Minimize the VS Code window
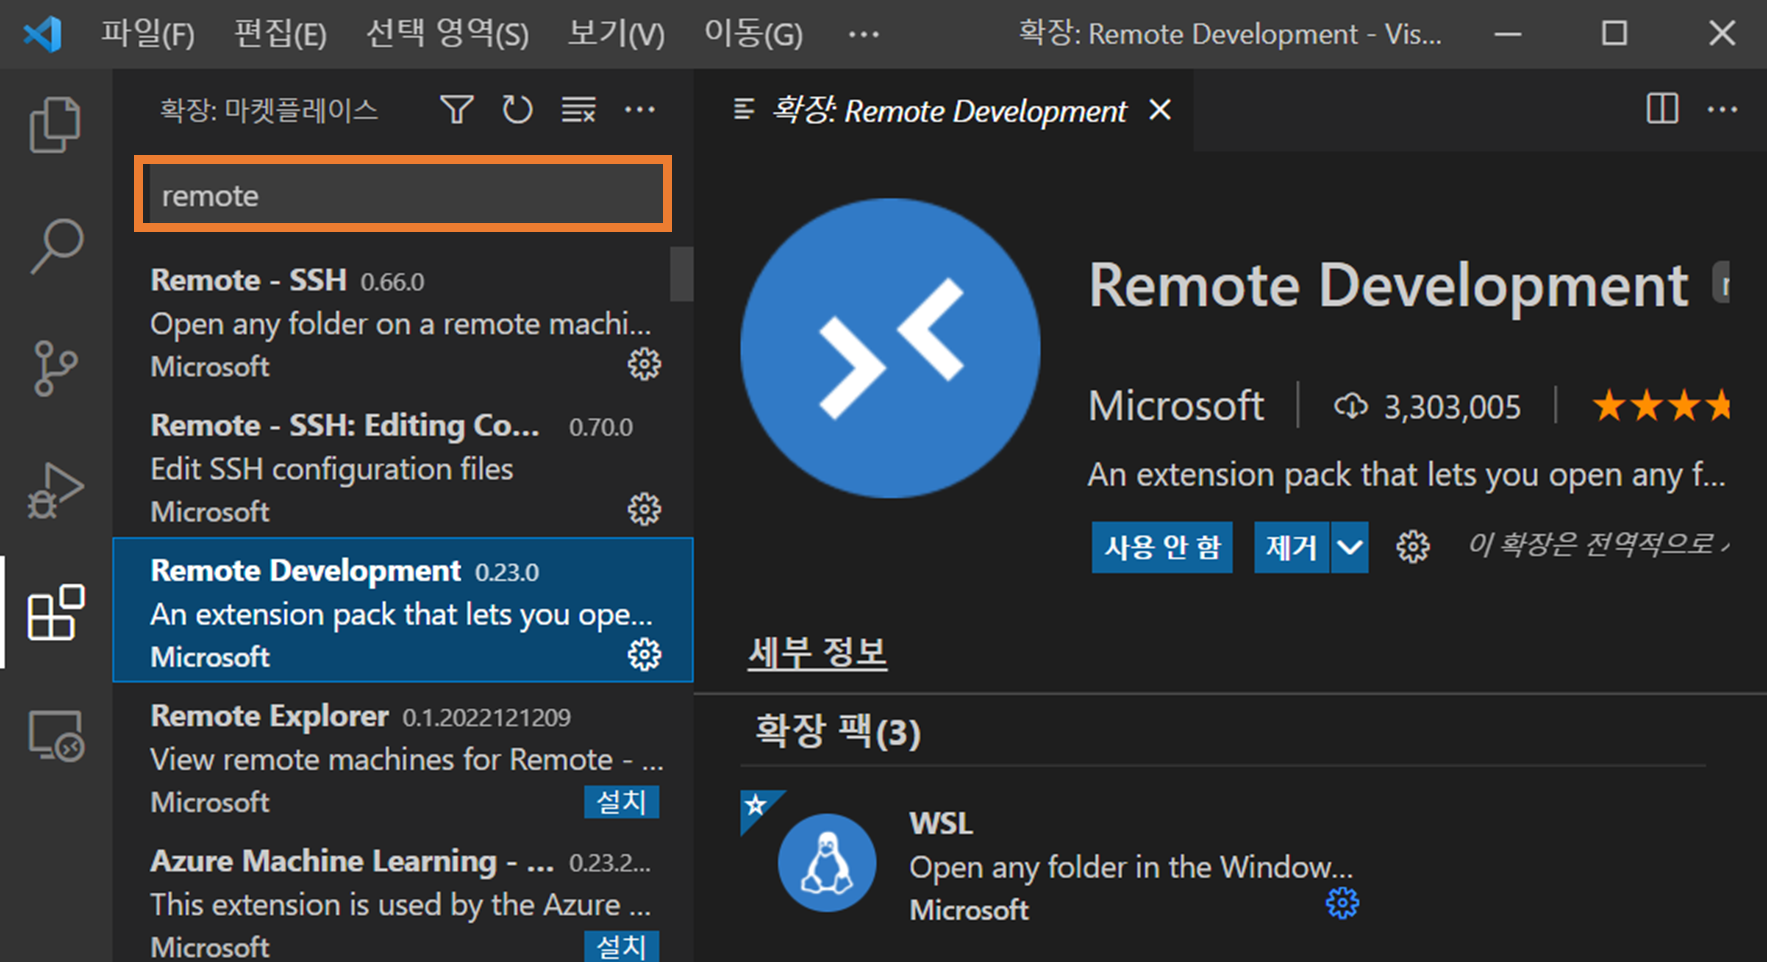Viewport: 1767px width, 962px height. click(x=1508, y=34)
